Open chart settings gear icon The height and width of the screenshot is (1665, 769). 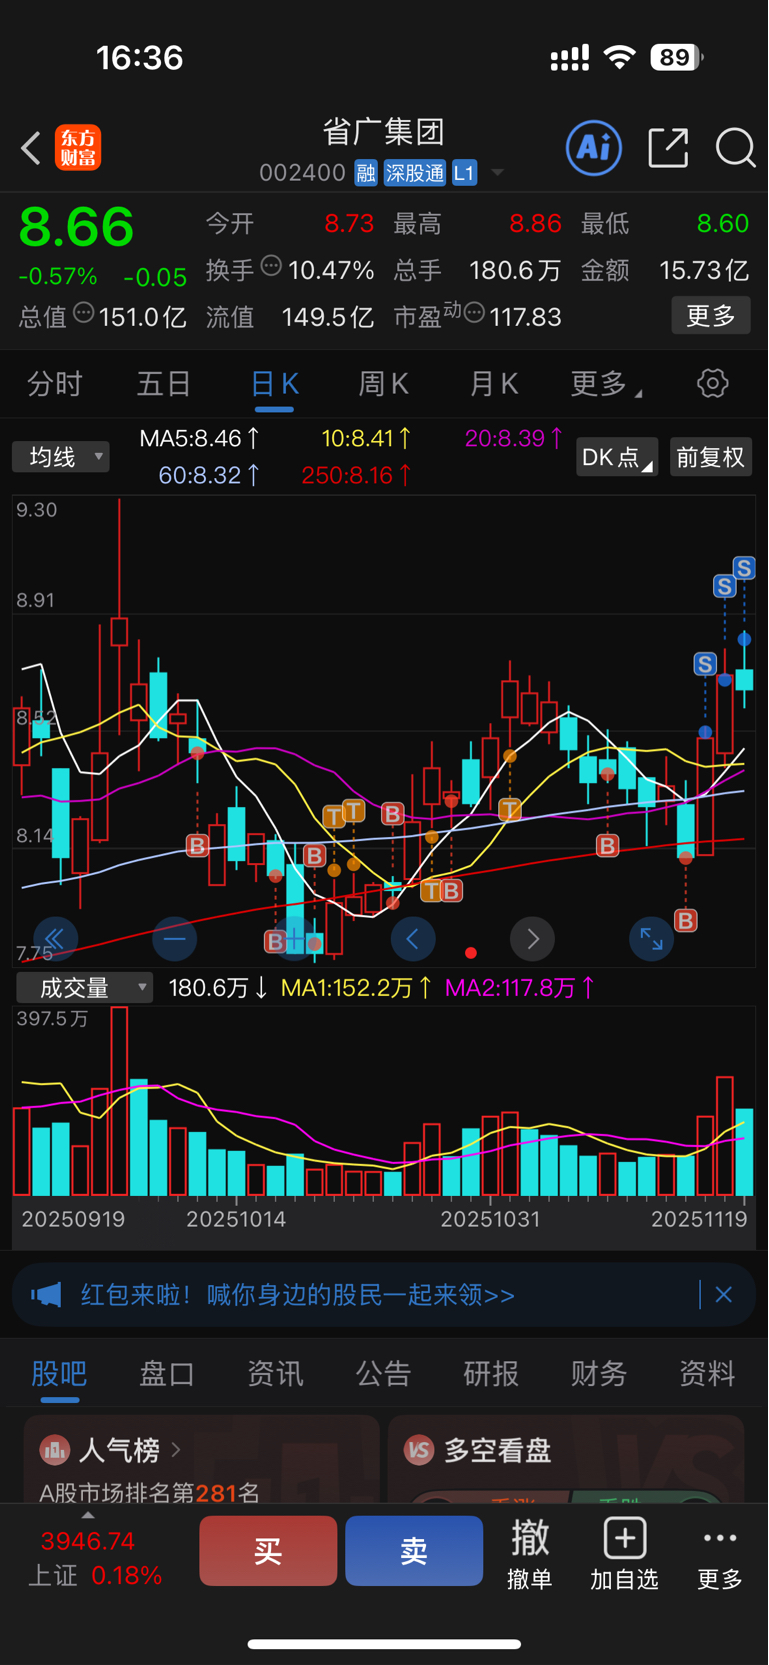pos(712,383)
